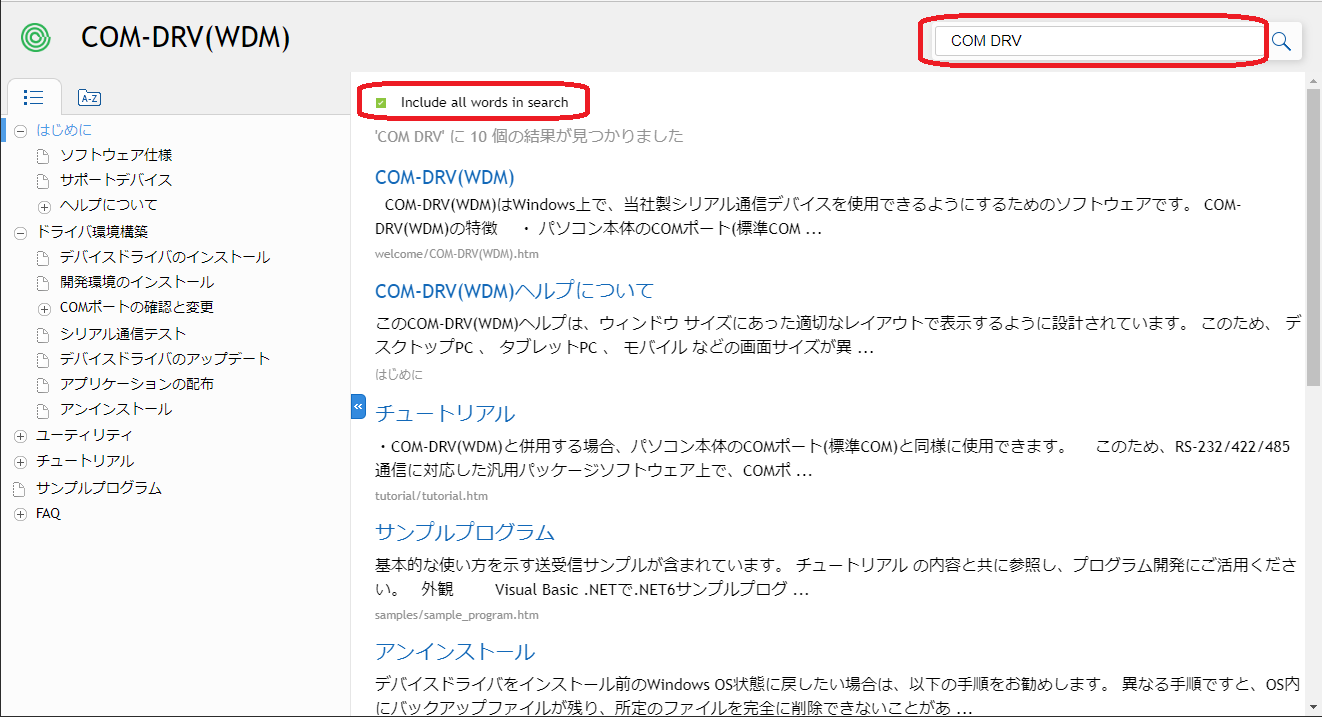The width and height of the screenshot is (1322, 717).
Task: Toggle the Include all words in search checkbox
Action: coord(381,102)
